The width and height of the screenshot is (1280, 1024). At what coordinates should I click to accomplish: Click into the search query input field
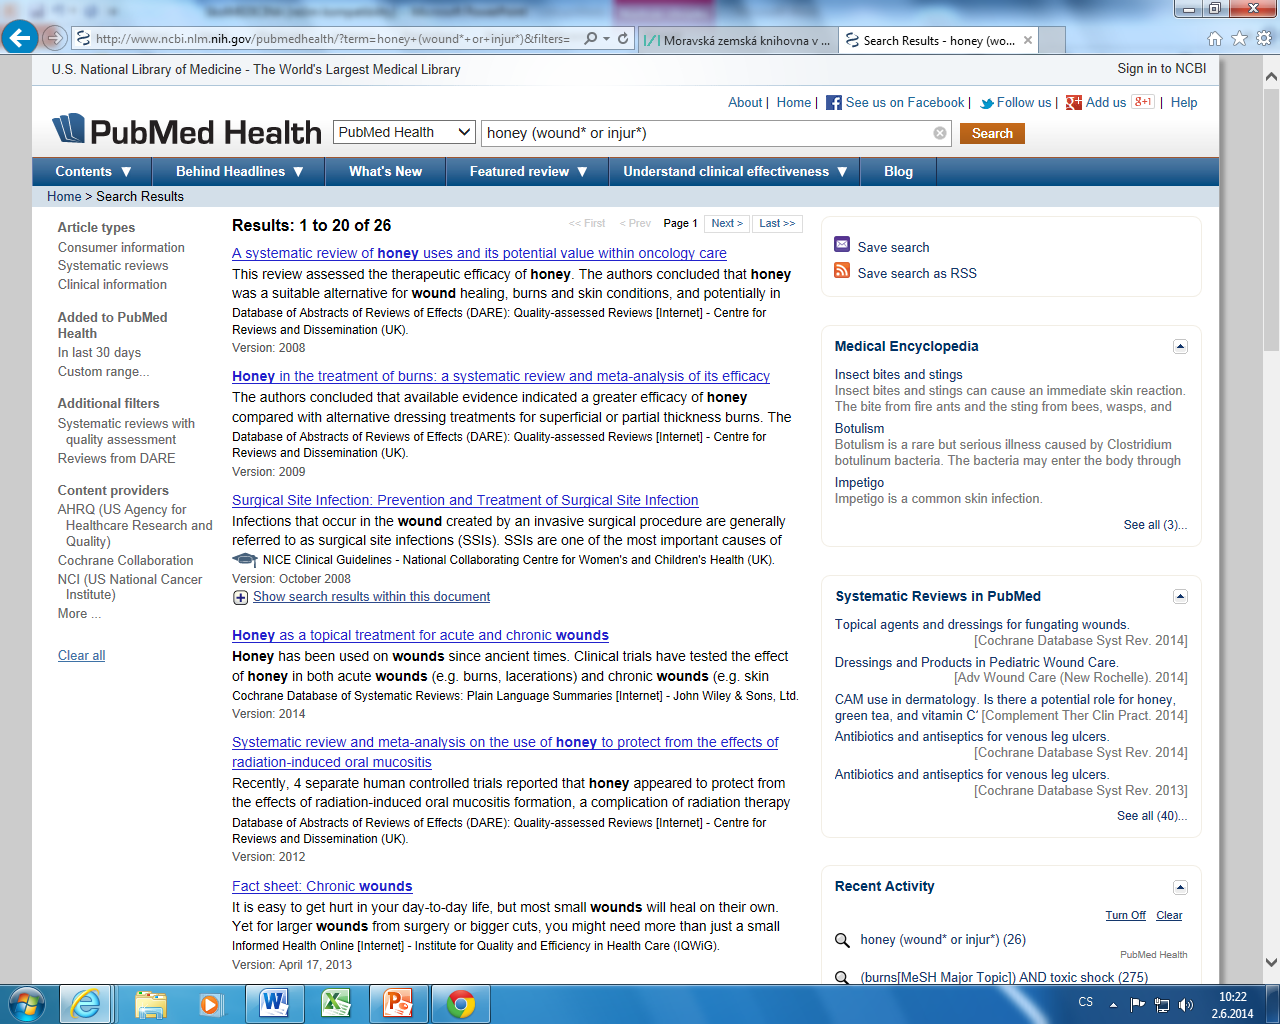coord(707,133)
